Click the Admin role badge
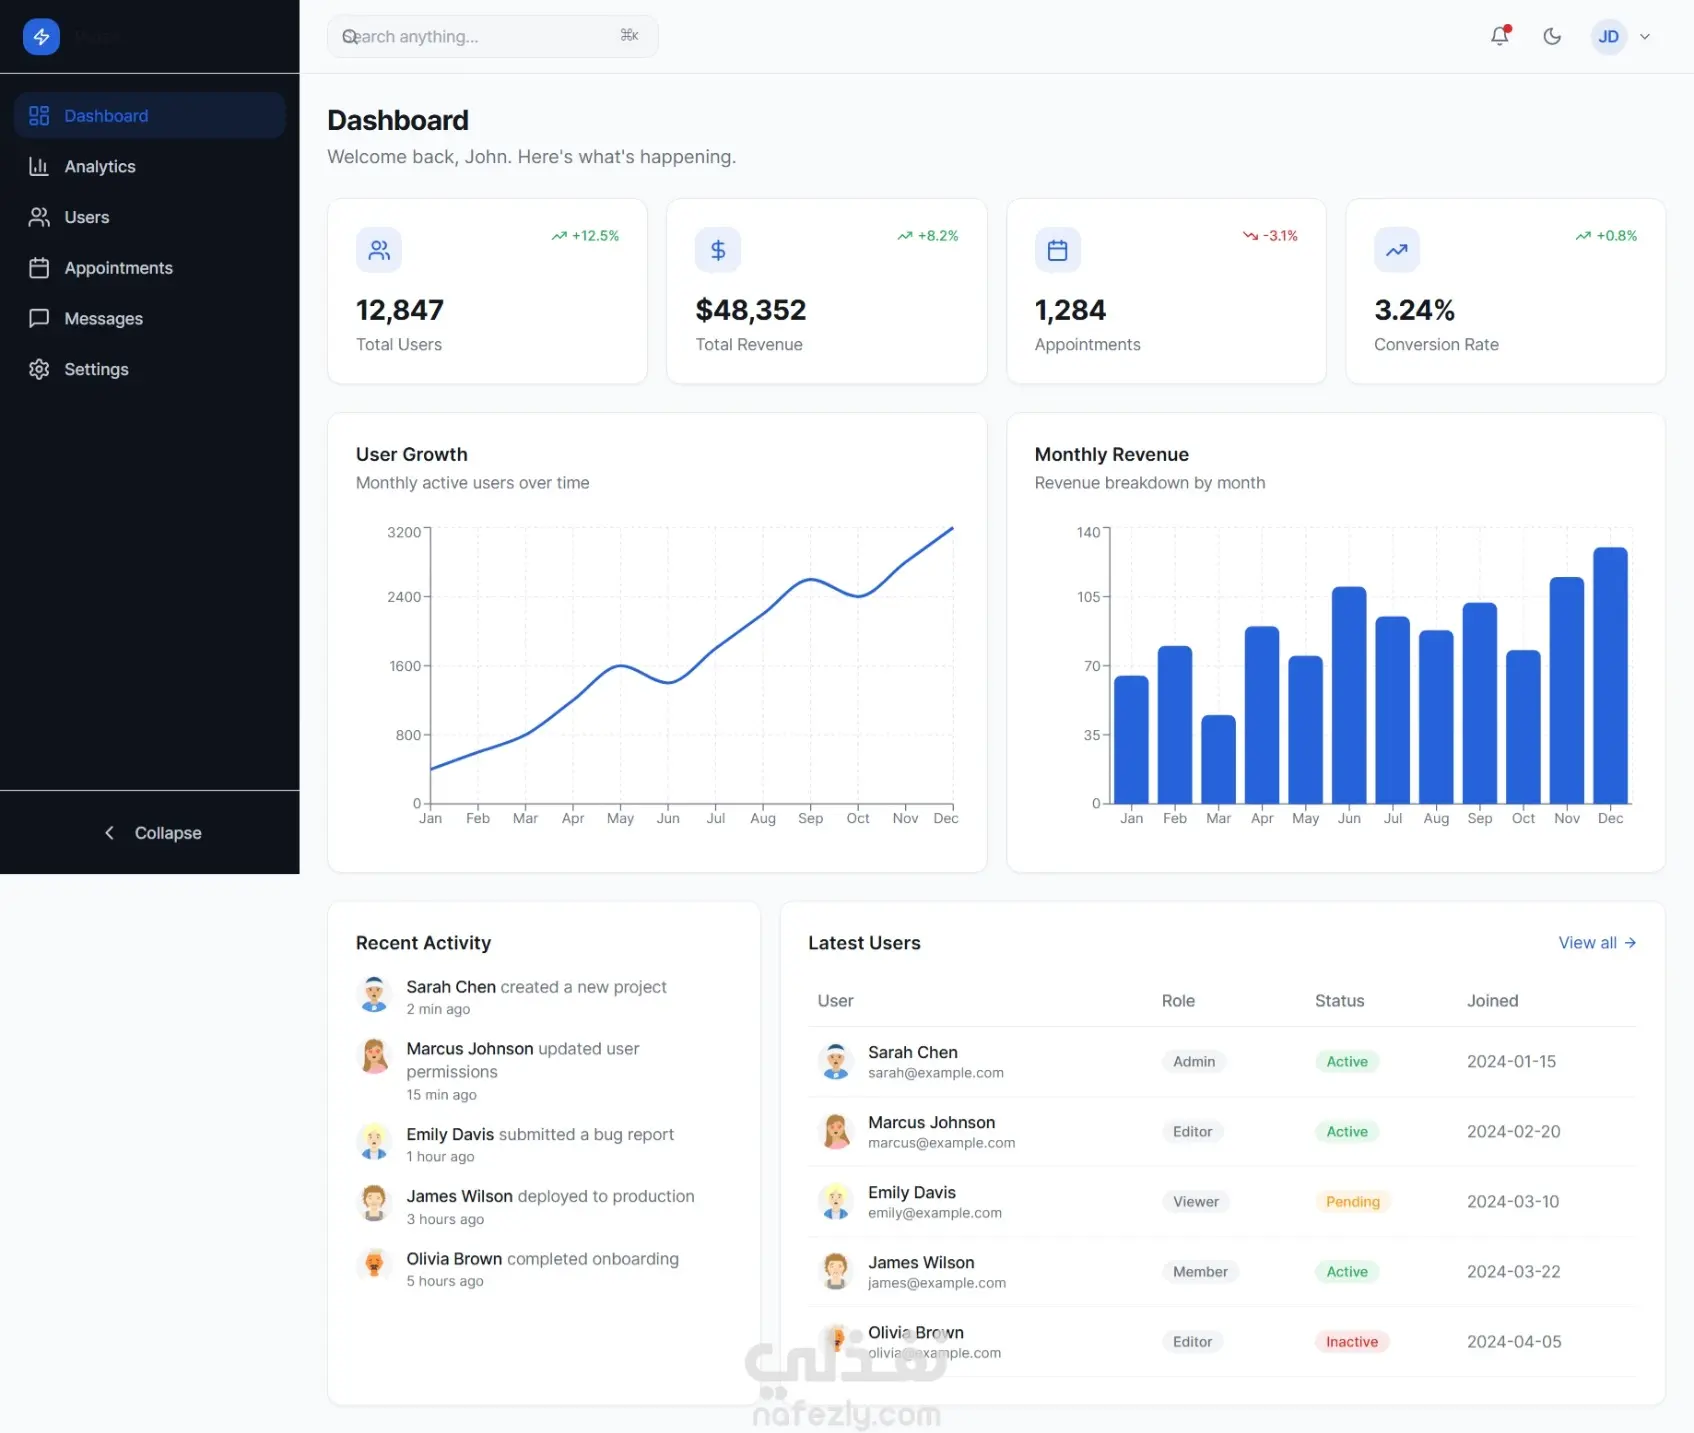The height and width of the screenshot is (1433, 1694). (1194, 1062)
